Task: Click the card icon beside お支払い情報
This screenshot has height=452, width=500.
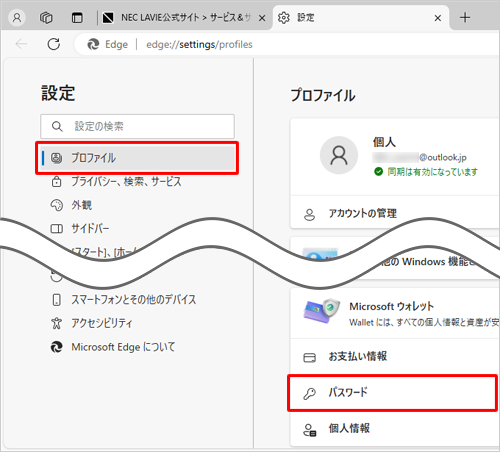Action: click(309, 358)
